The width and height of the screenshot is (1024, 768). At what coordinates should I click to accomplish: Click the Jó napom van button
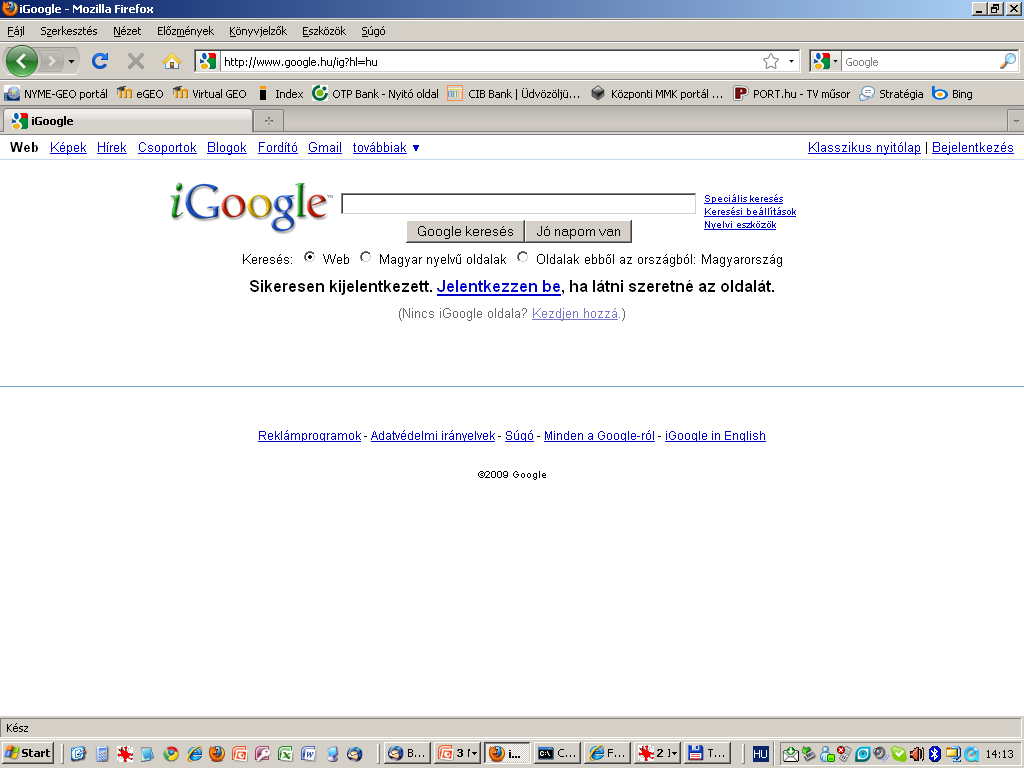point(579,231)
